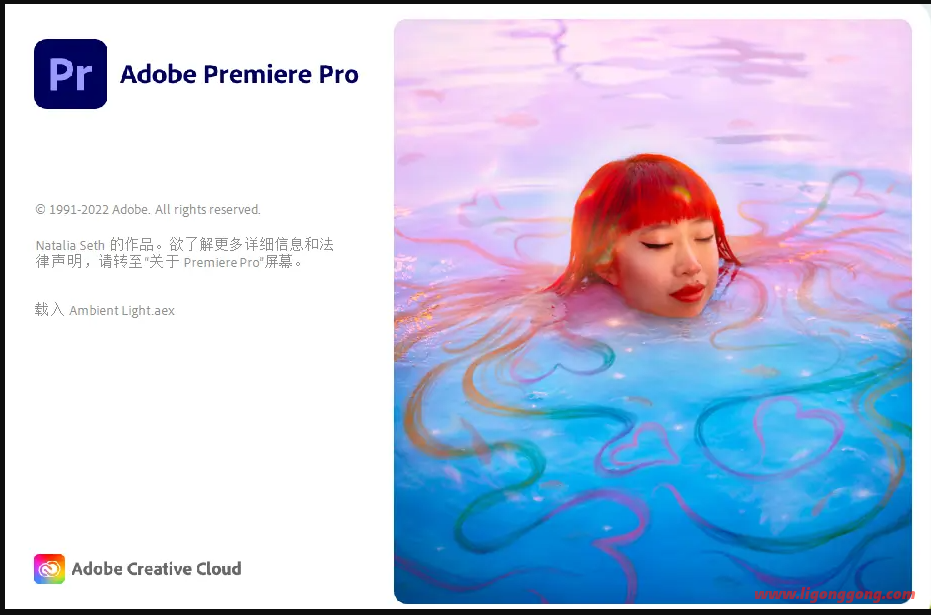Click the 1991-2022 Adobe copyright line
The image size is (931, 615).
148,210
